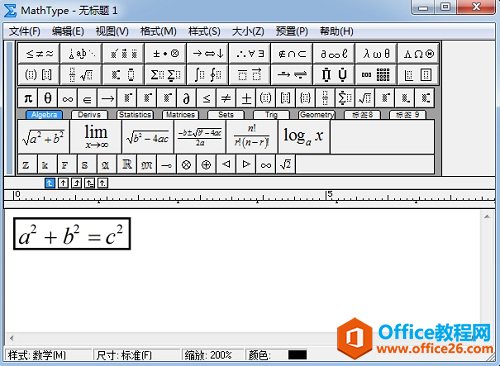Screen dimensions: 500x366
Task: Open the 样式(S) menu
Action: click(x=204, y=31)
